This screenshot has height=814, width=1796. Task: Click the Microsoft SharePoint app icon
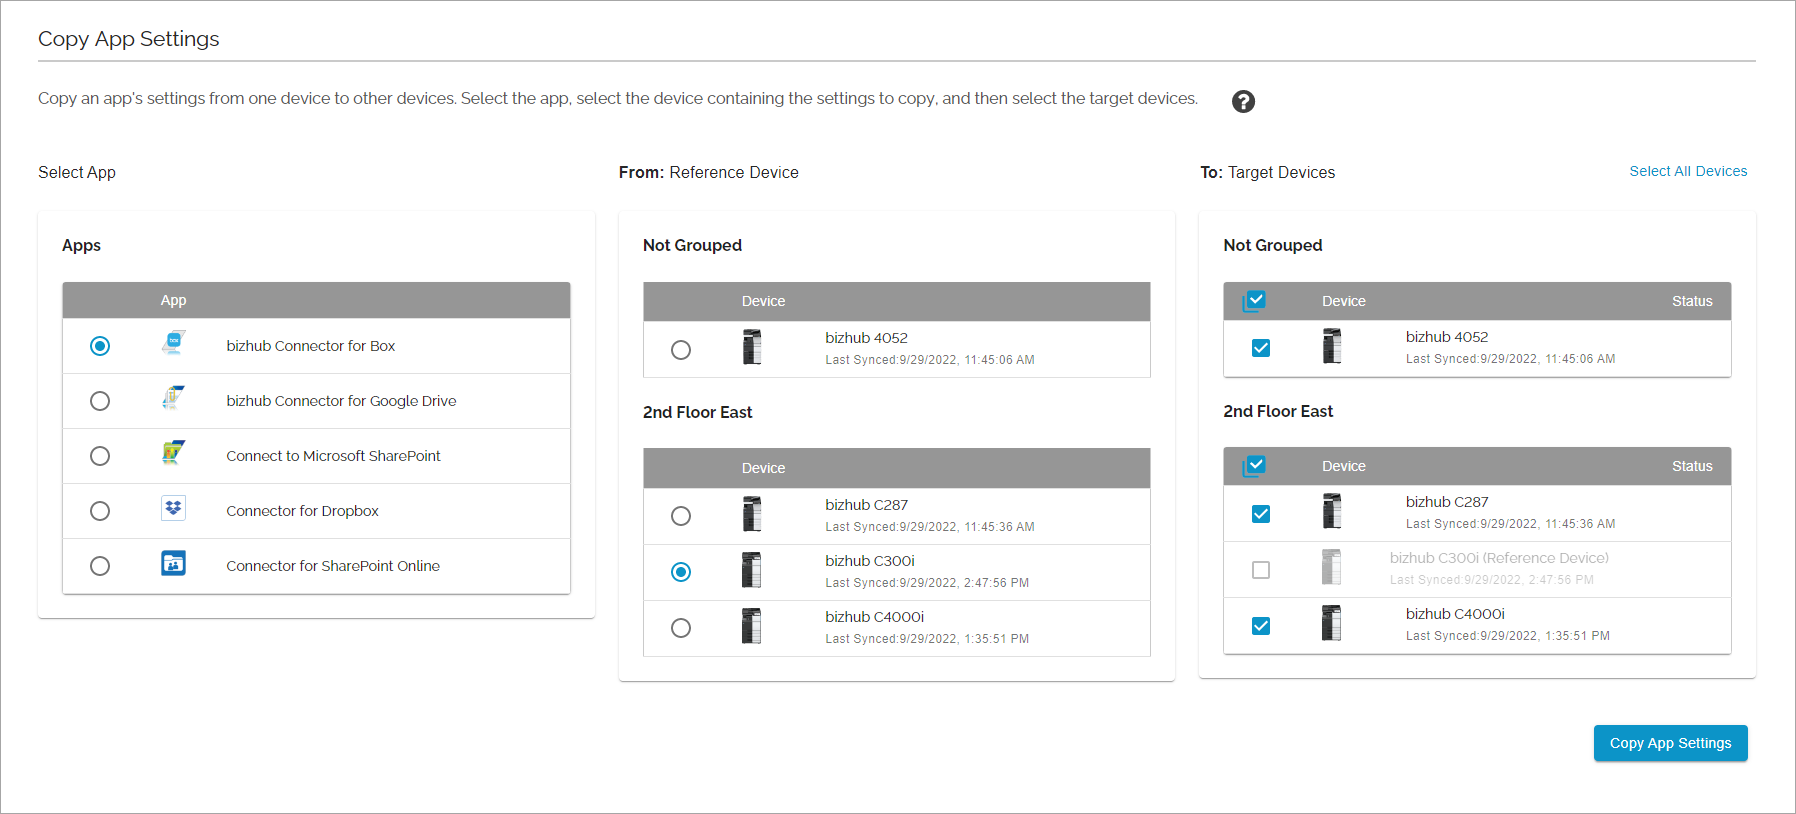(x=174, y=454)
